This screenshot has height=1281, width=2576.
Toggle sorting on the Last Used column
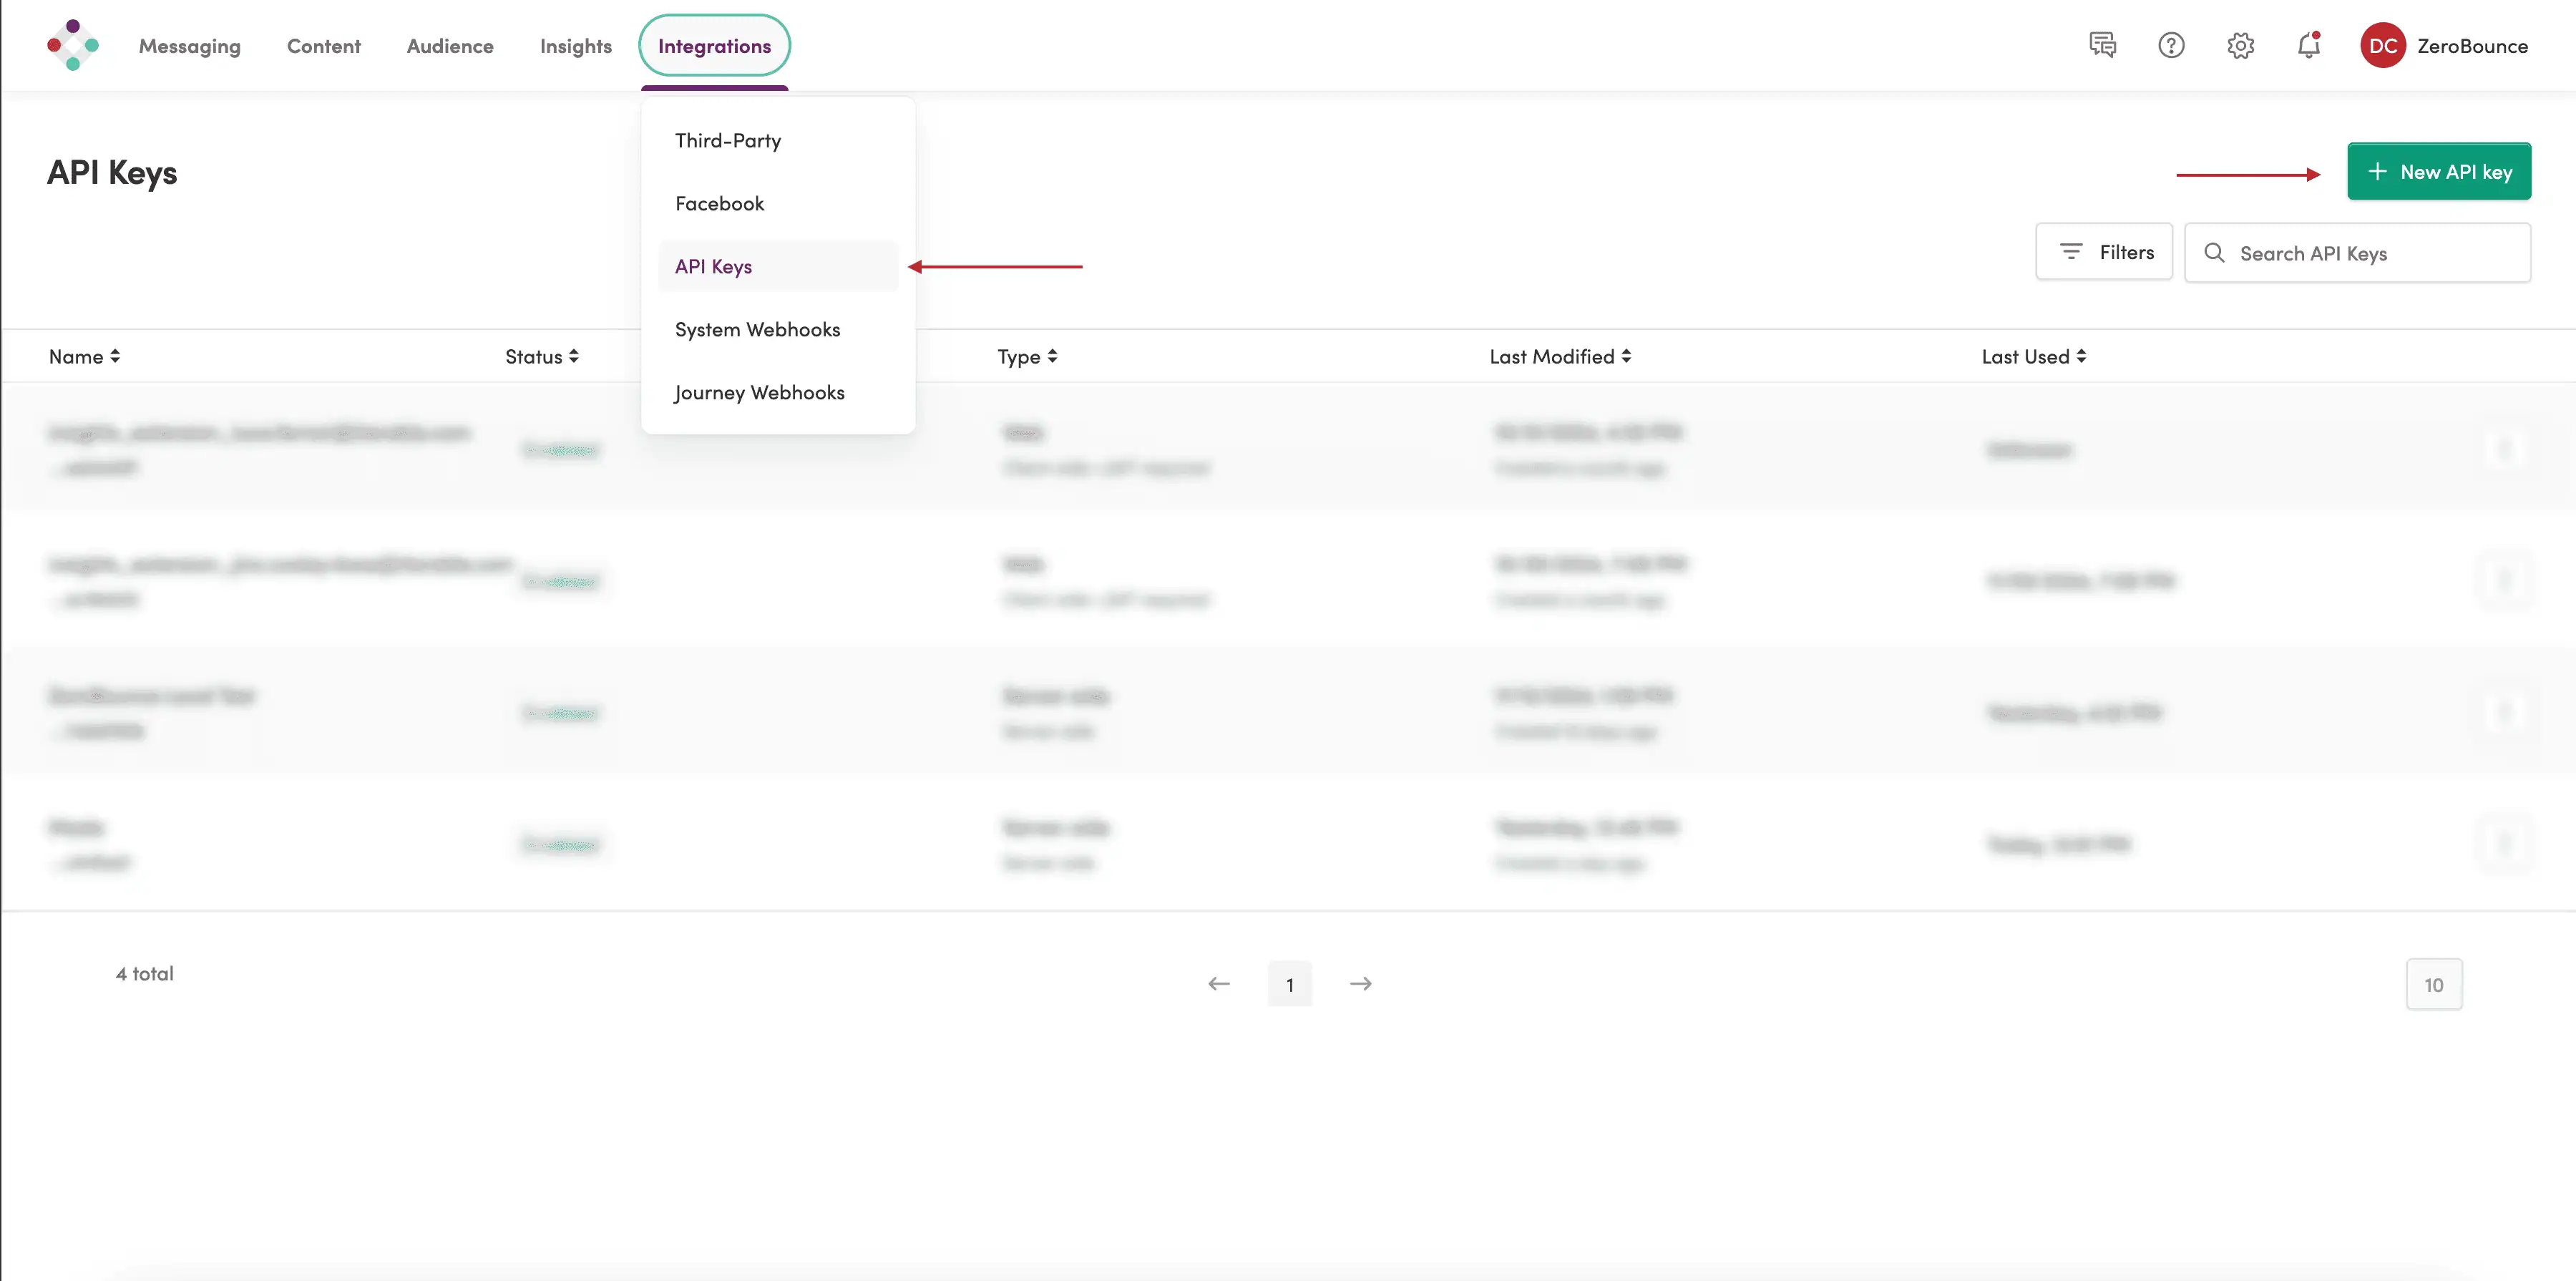coord(2032,356)
